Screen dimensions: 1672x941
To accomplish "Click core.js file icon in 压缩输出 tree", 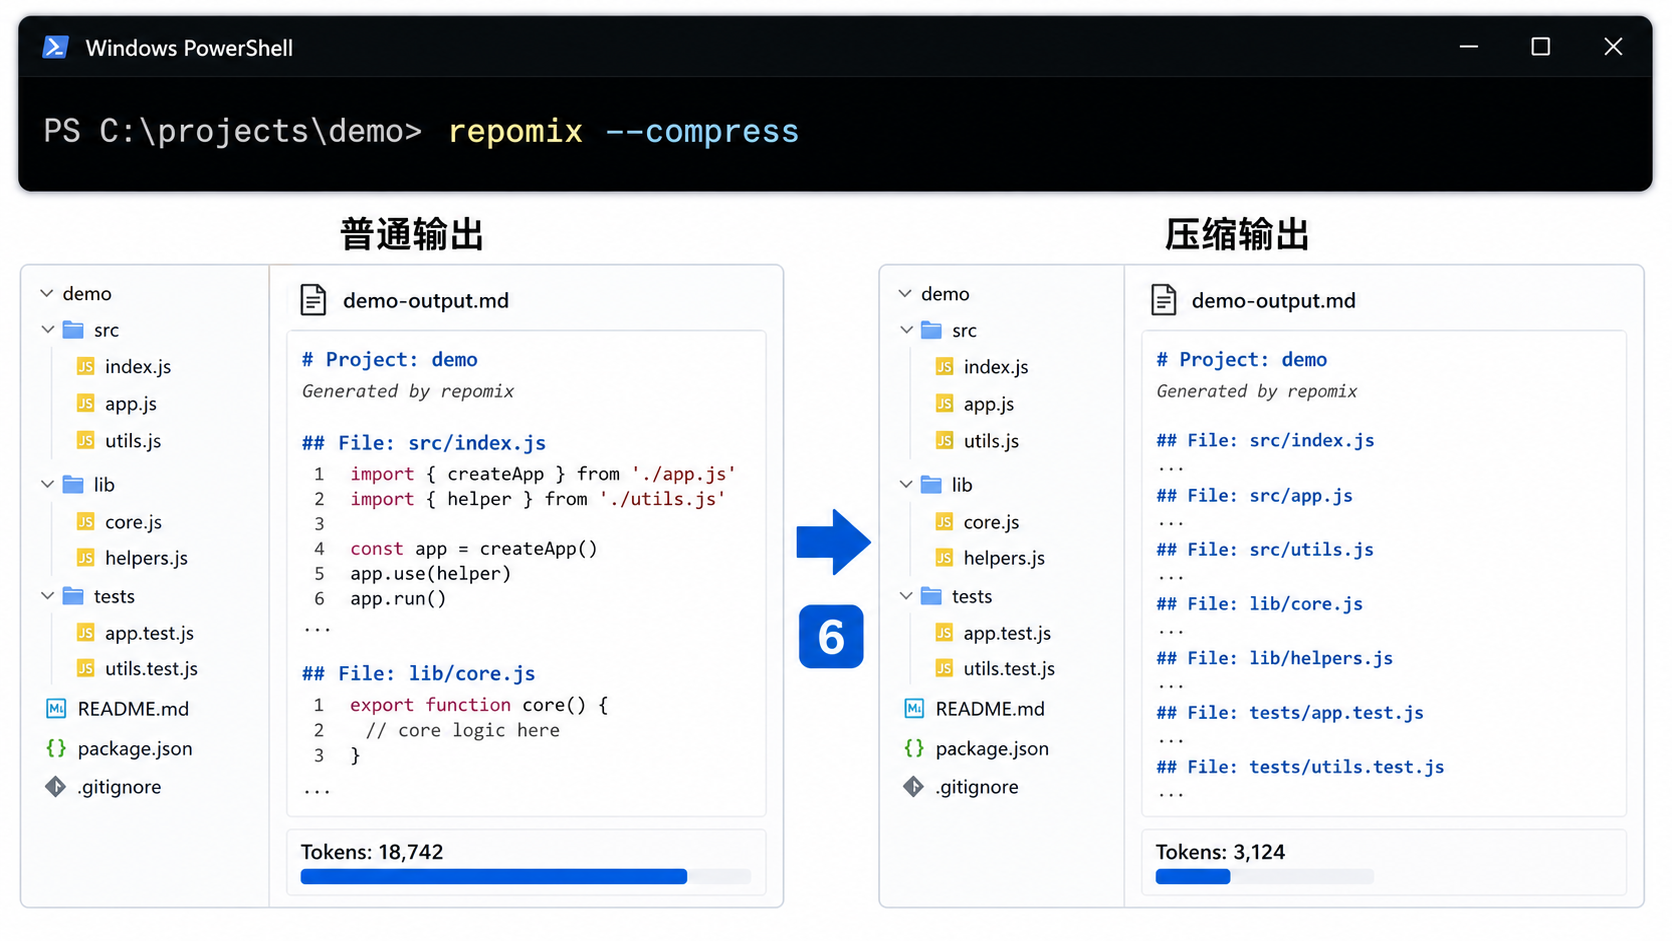I will (944, 522).
